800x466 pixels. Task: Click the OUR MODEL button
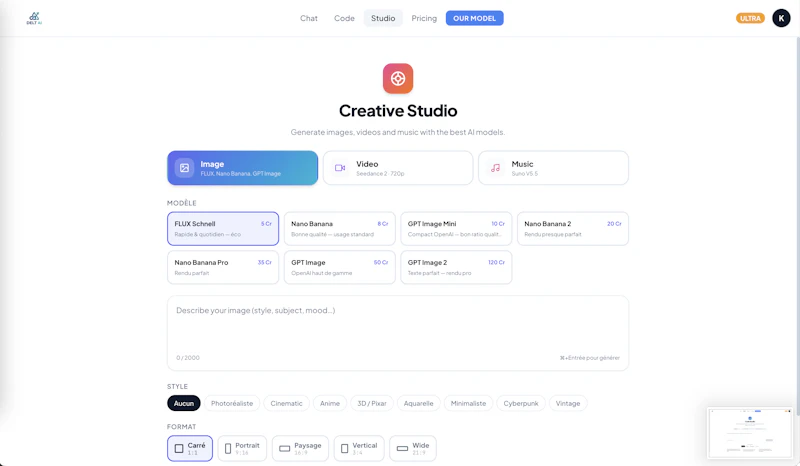click(x=474, y=18)
